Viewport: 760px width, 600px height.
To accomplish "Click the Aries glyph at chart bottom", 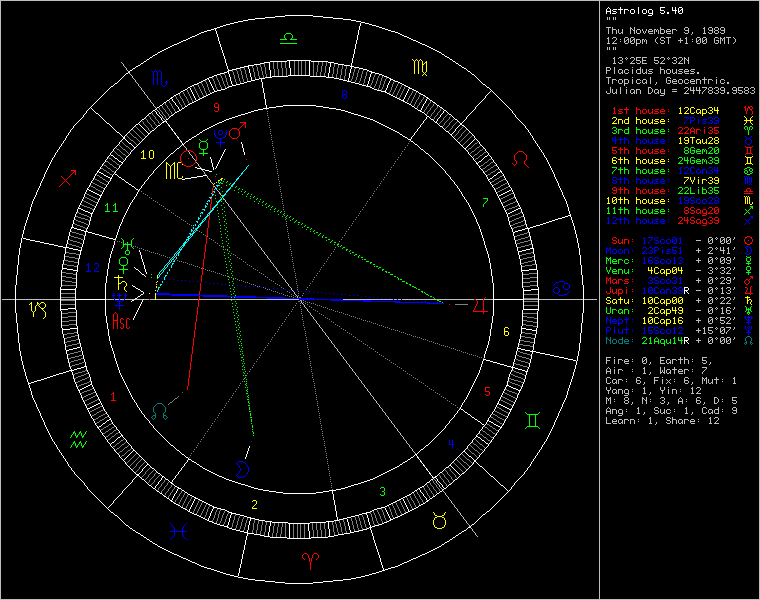I will pos(307,558).
